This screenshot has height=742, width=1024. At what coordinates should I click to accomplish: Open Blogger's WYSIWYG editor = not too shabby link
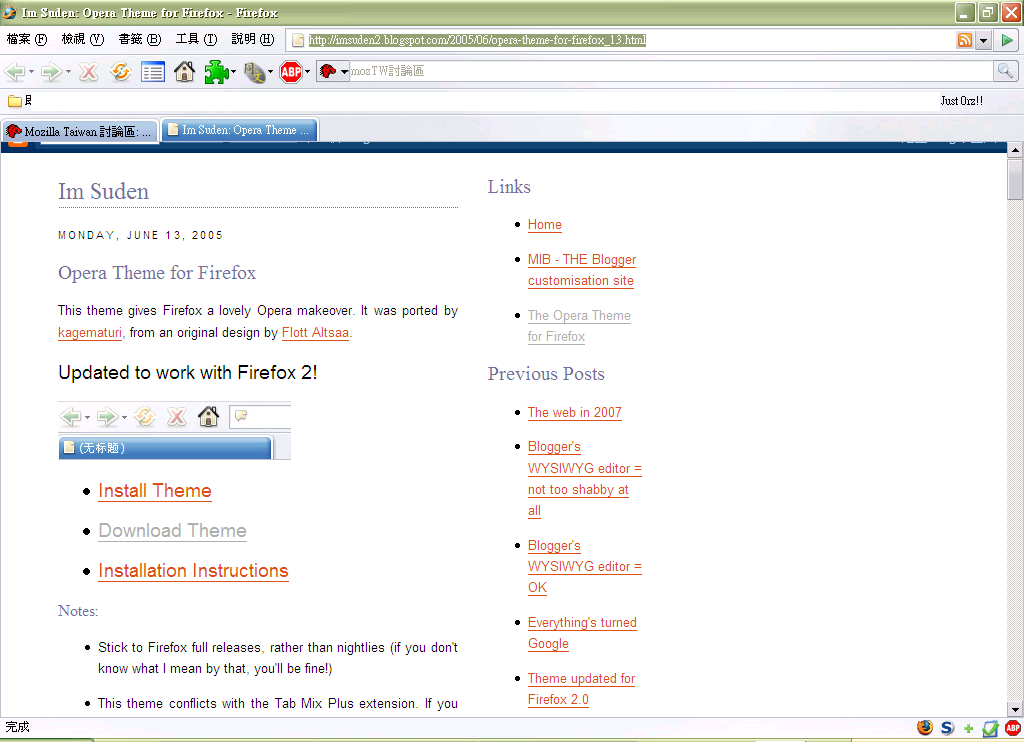click(584, 479)
